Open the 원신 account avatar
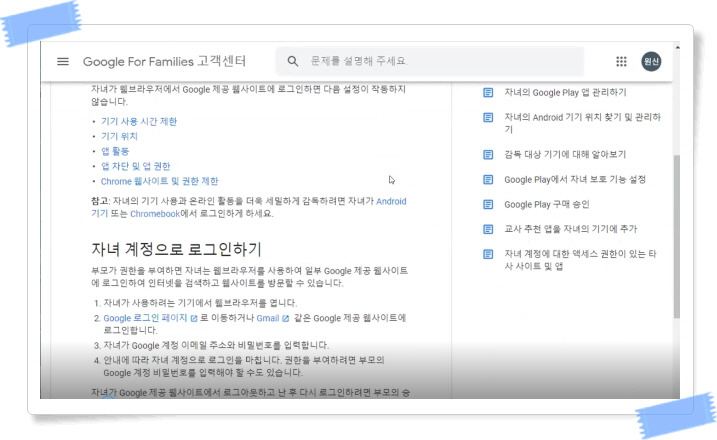 pyautogui.click(x=651, y=61)
